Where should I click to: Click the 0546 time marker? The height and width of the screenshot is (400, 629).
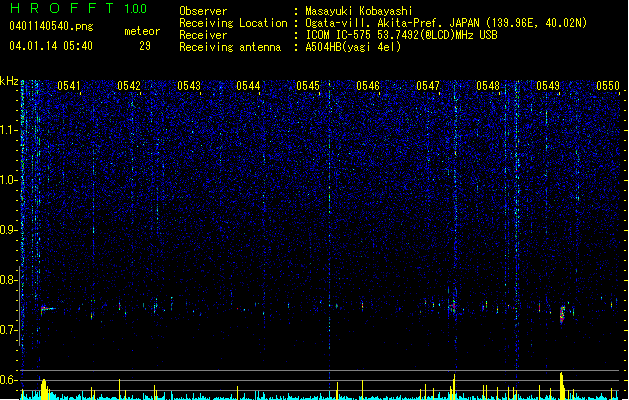pyautogui.click(x=368, y=86)
